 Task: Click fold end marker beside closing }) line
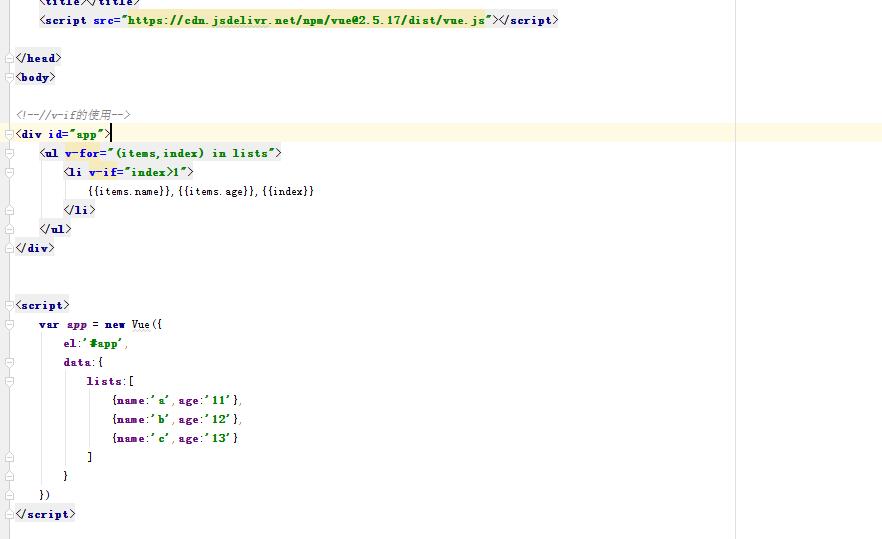[9, 495]
